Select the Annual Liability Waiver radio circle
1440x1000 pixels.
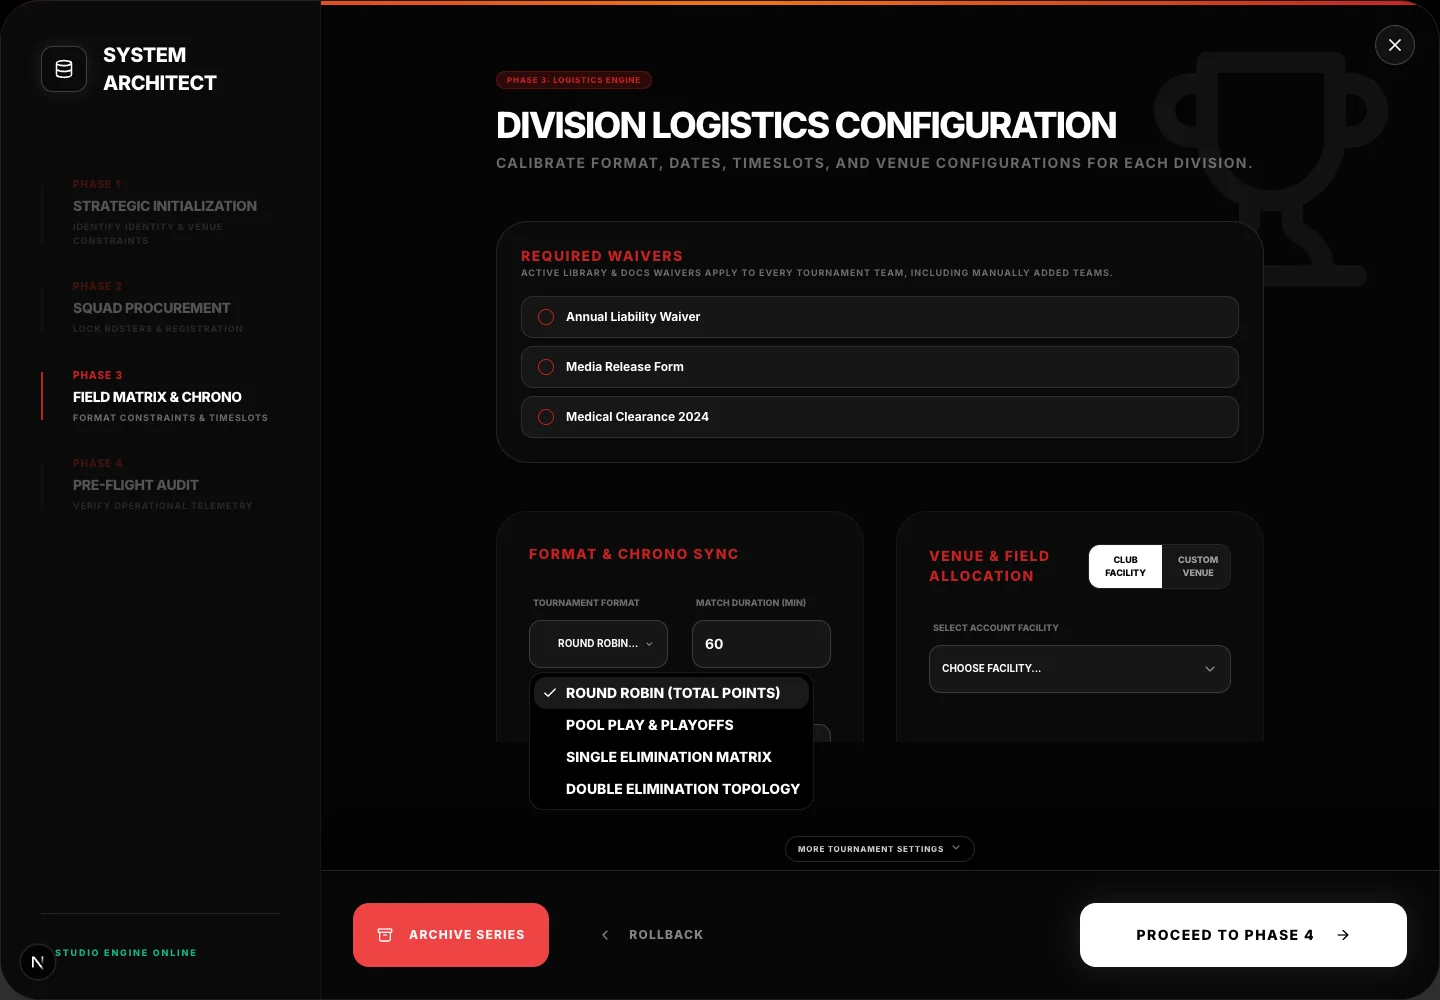(546, 317)
